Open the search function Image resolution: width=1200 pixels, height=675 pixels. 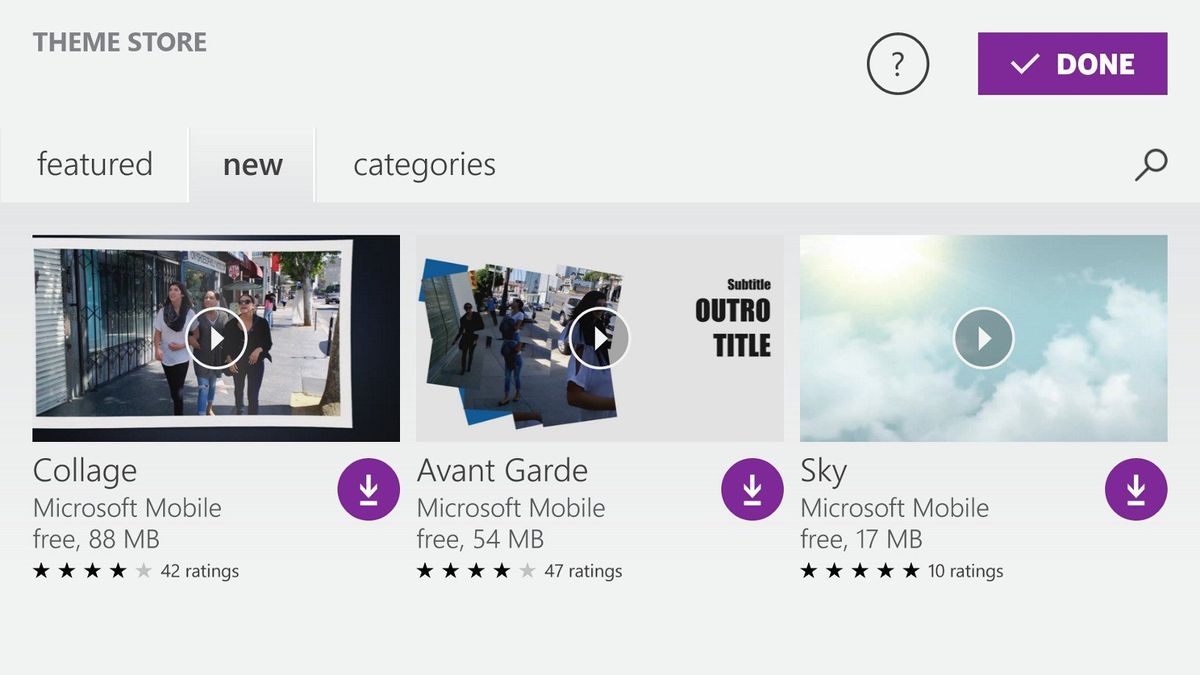click(1152, 164)
